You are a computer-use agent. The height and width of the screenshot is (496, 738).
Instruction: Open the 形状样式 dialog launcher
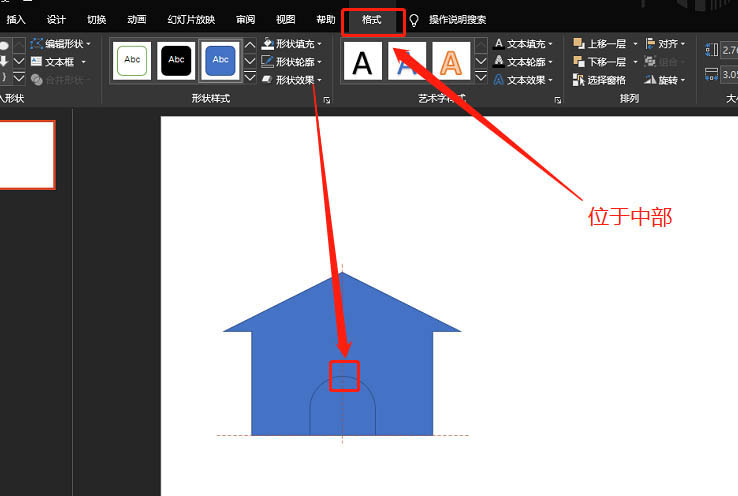pyautogui.click(x=327, y=100)
